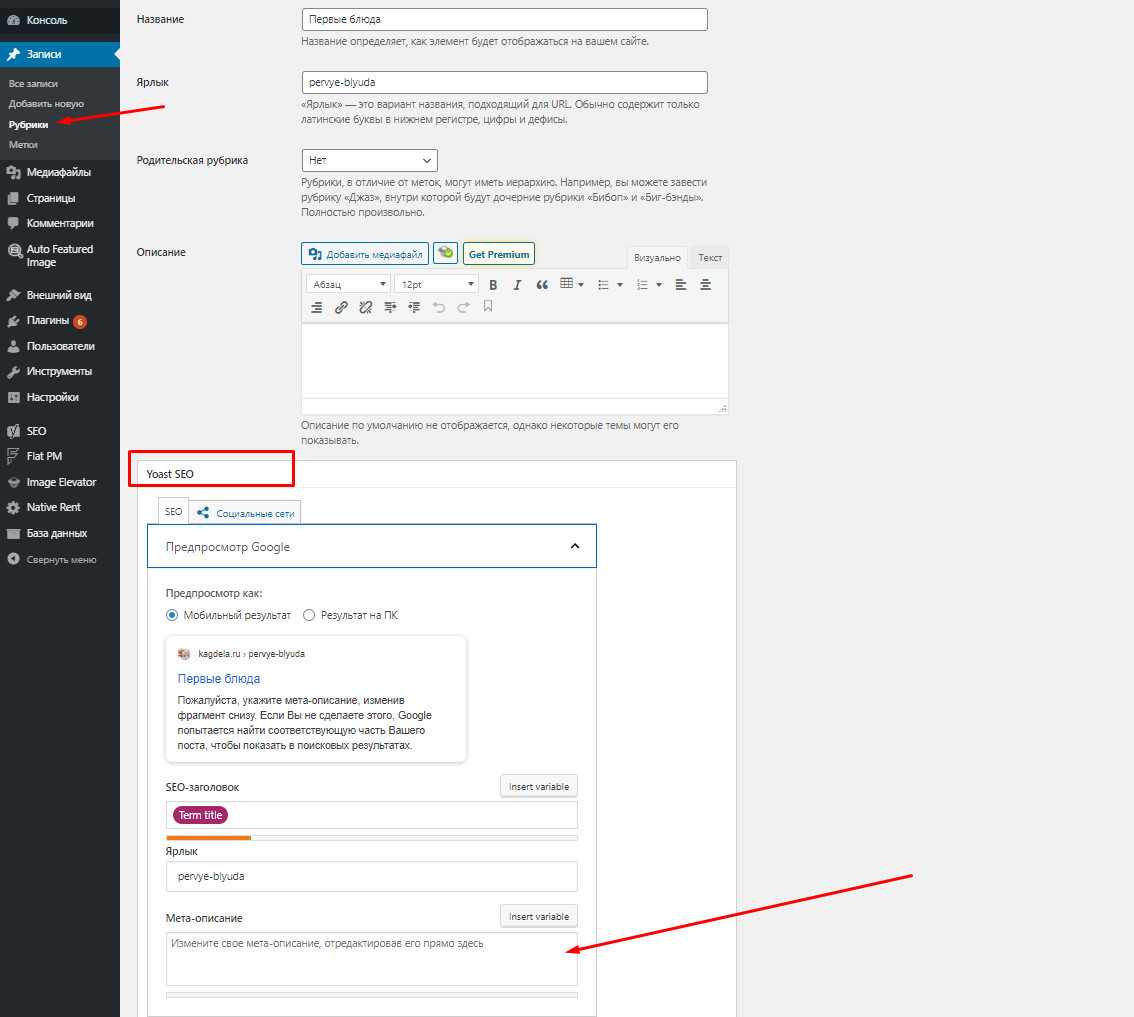Select Результат на ПК preview option

coord(309,615)
